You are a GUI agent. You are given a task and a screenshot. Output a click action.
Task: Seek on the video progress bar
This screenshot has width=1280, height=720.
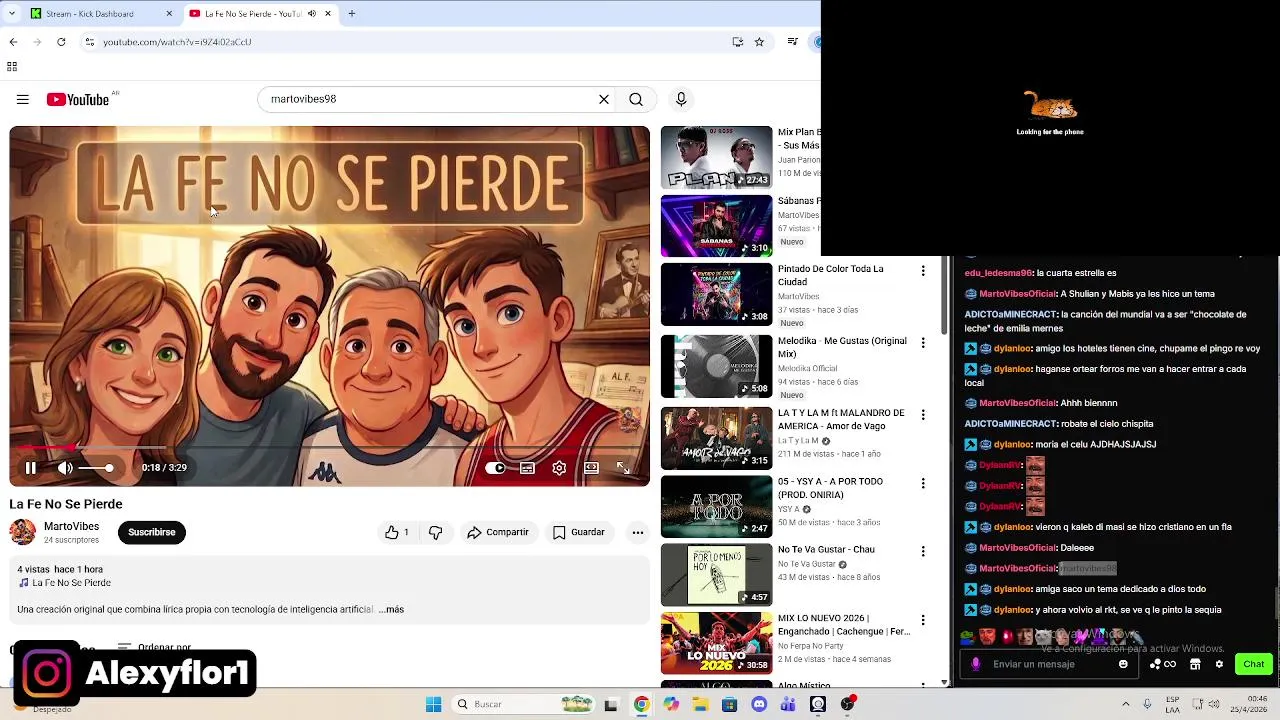coord(329,447)
